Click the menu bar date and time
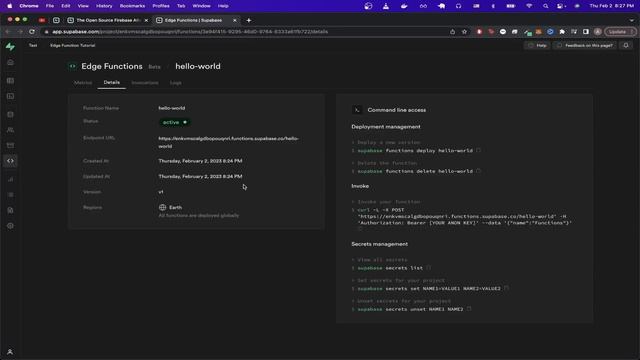 coord(611,6)
